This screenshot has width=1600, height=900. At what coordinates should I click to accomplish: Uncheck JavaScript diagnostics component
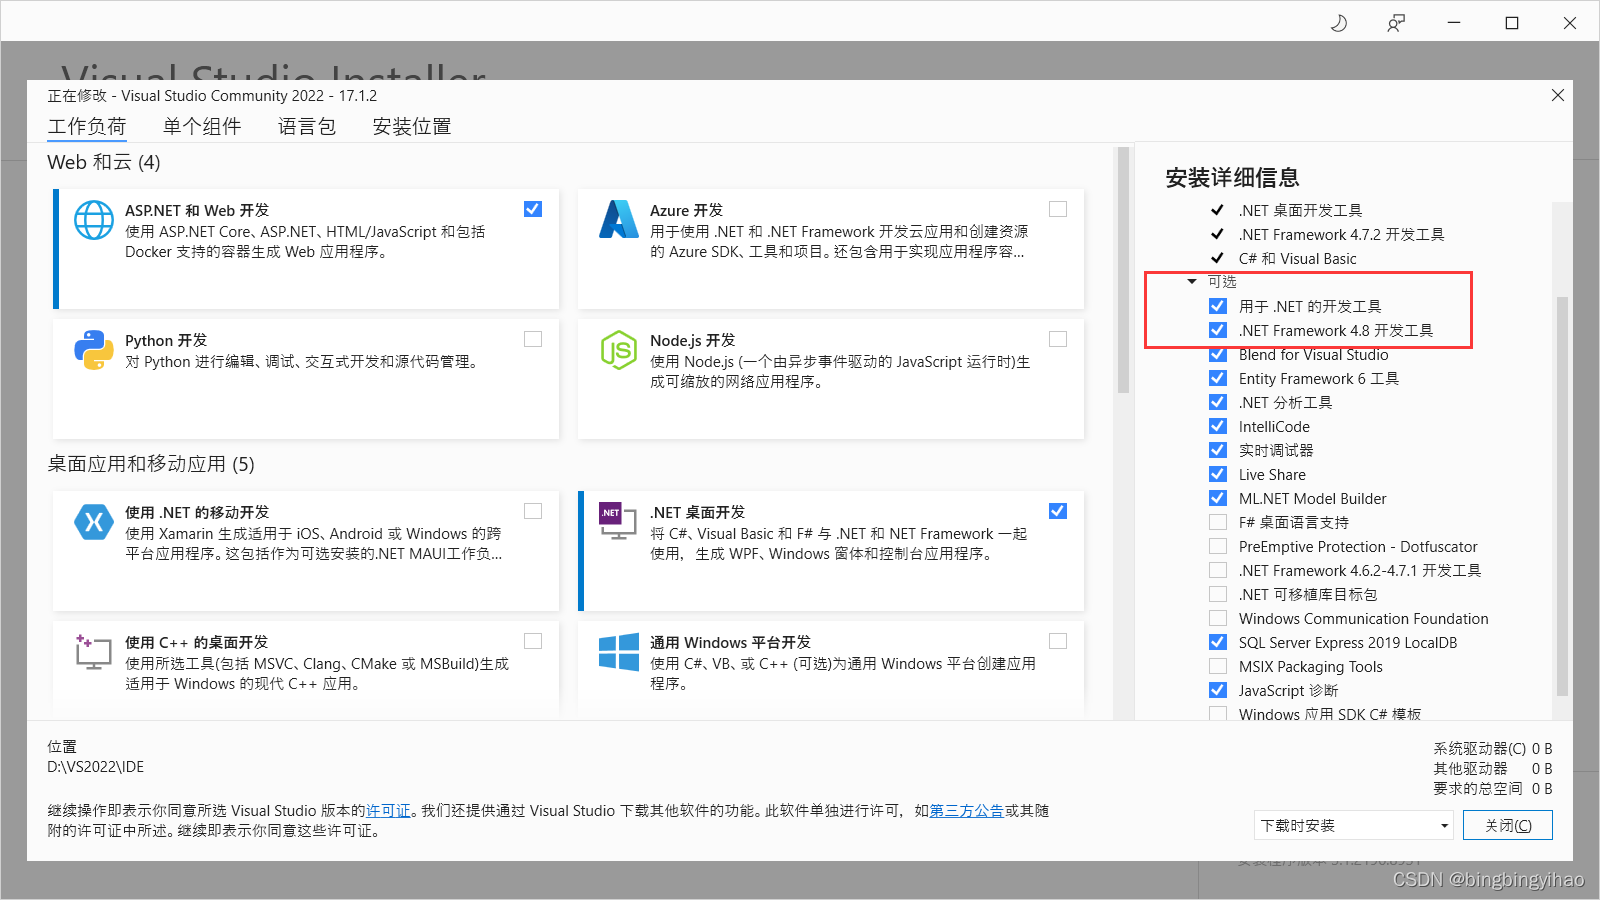click(1218, 690)
